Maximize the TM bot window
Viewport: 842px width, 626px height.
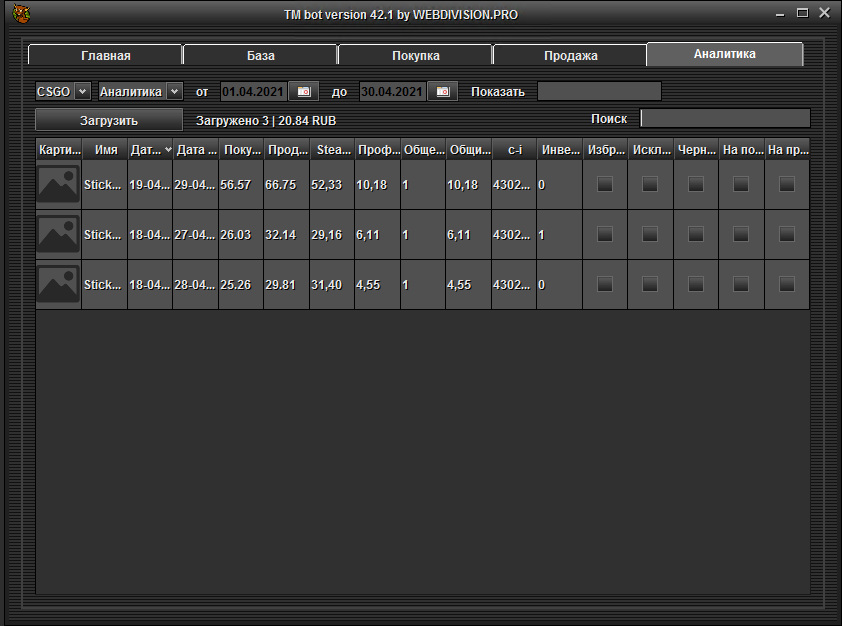tap(802, 13)
